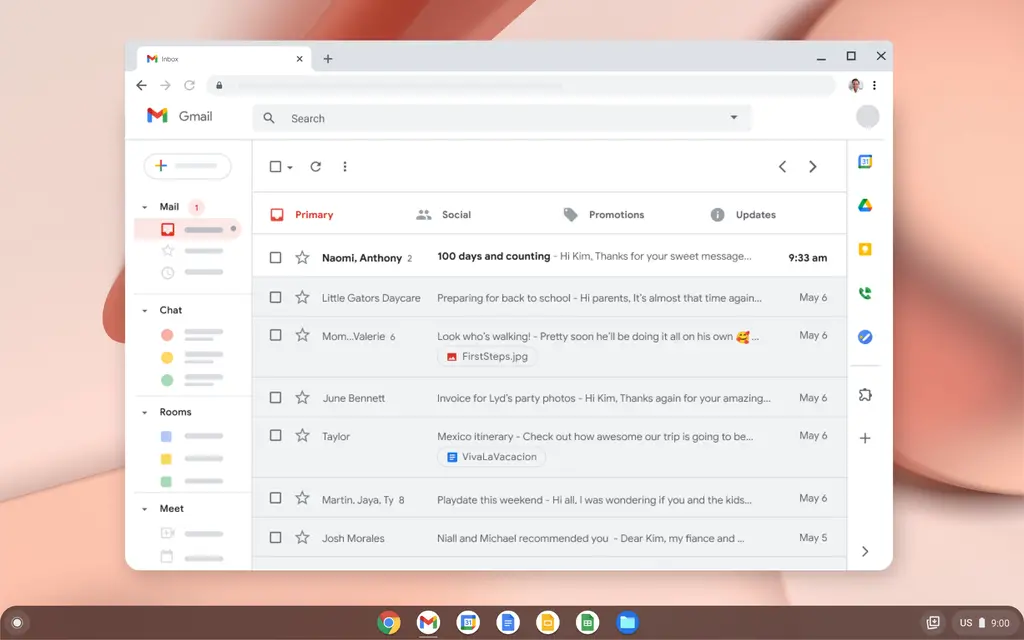Open advanced search options dropdown
Screen dimensions: 1024x640
click(x=733, y=118)
